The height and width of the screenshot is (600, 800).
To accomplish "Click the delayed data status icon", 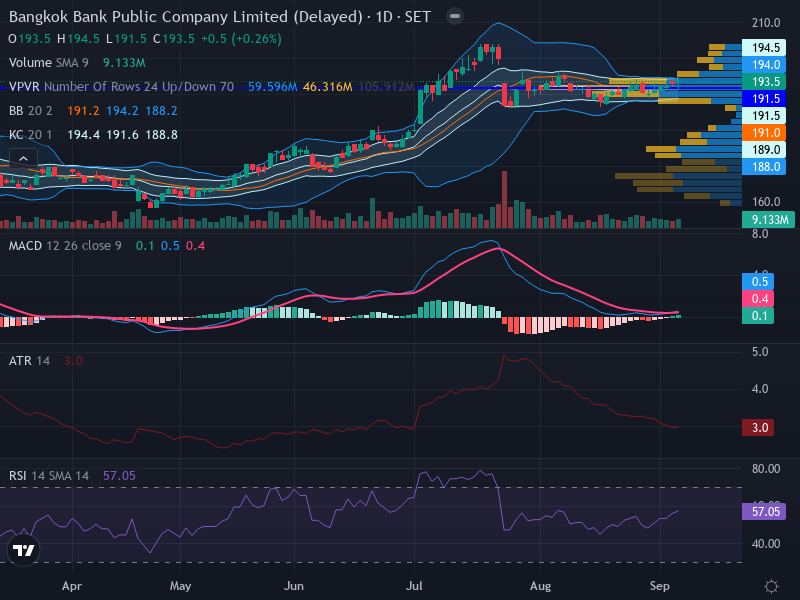I will click(455, 16).
